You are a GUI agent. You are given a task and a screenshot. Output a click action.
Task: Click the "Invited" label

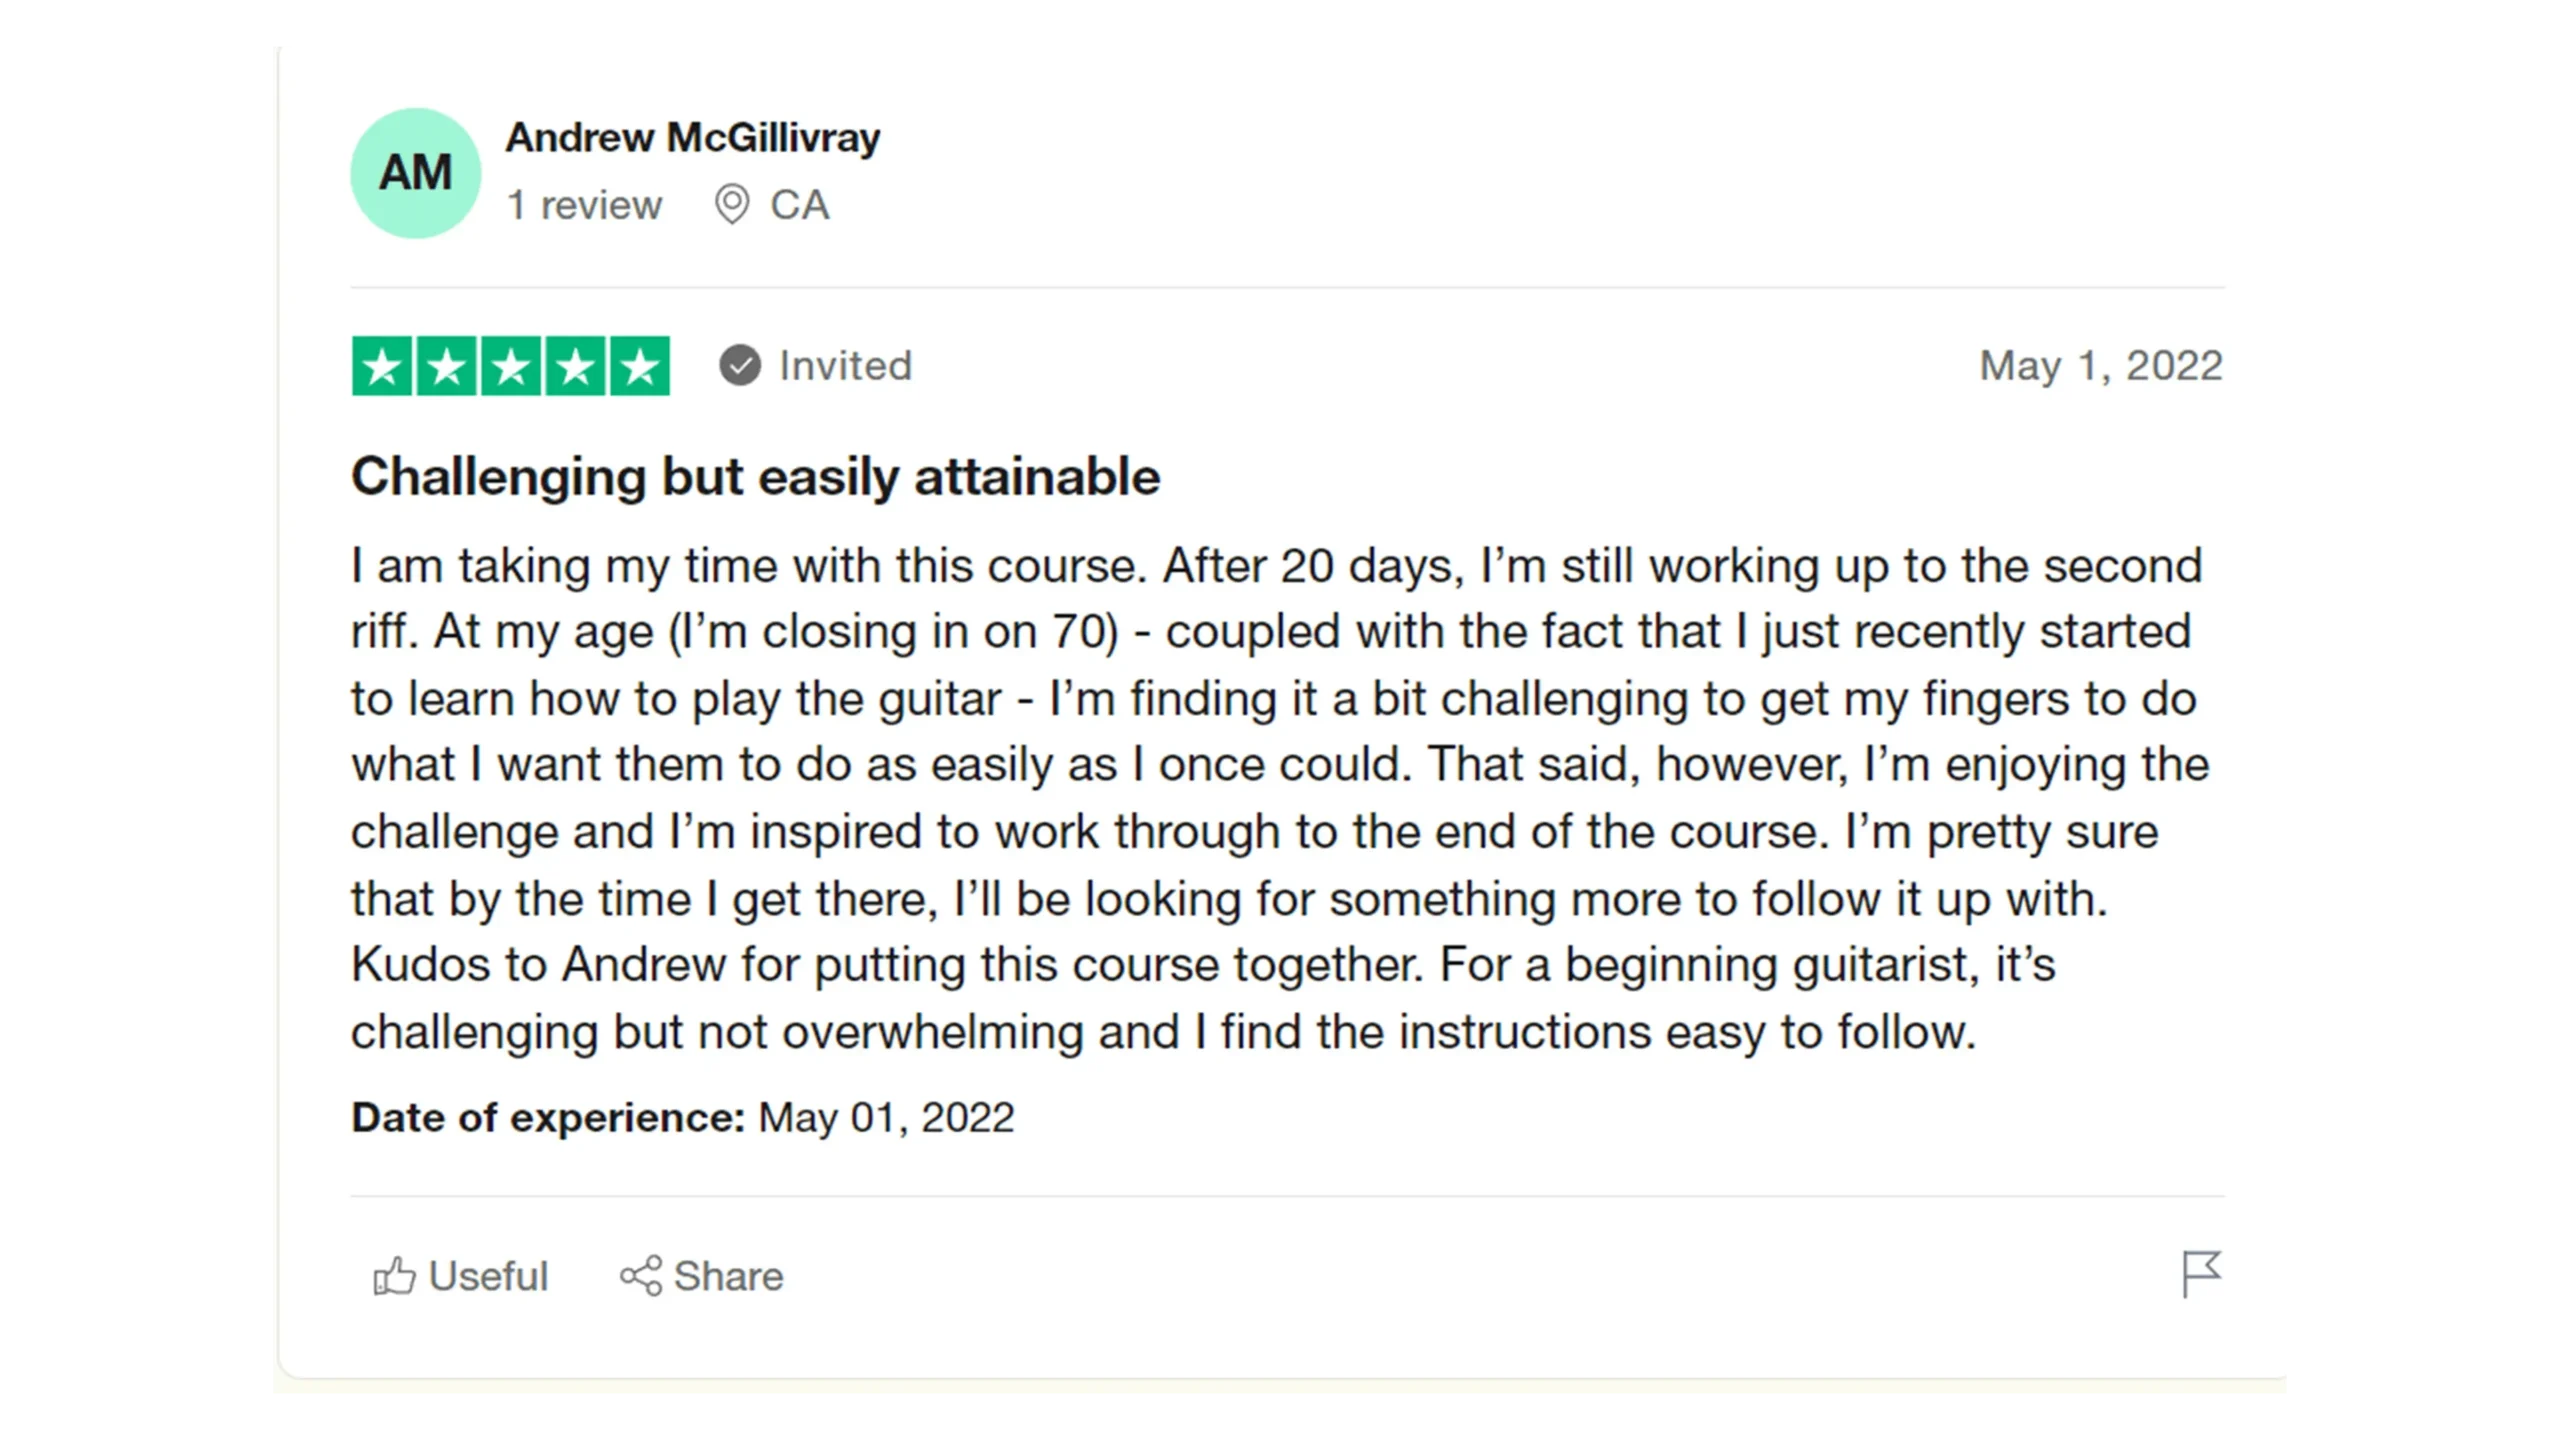pos(846,366)
